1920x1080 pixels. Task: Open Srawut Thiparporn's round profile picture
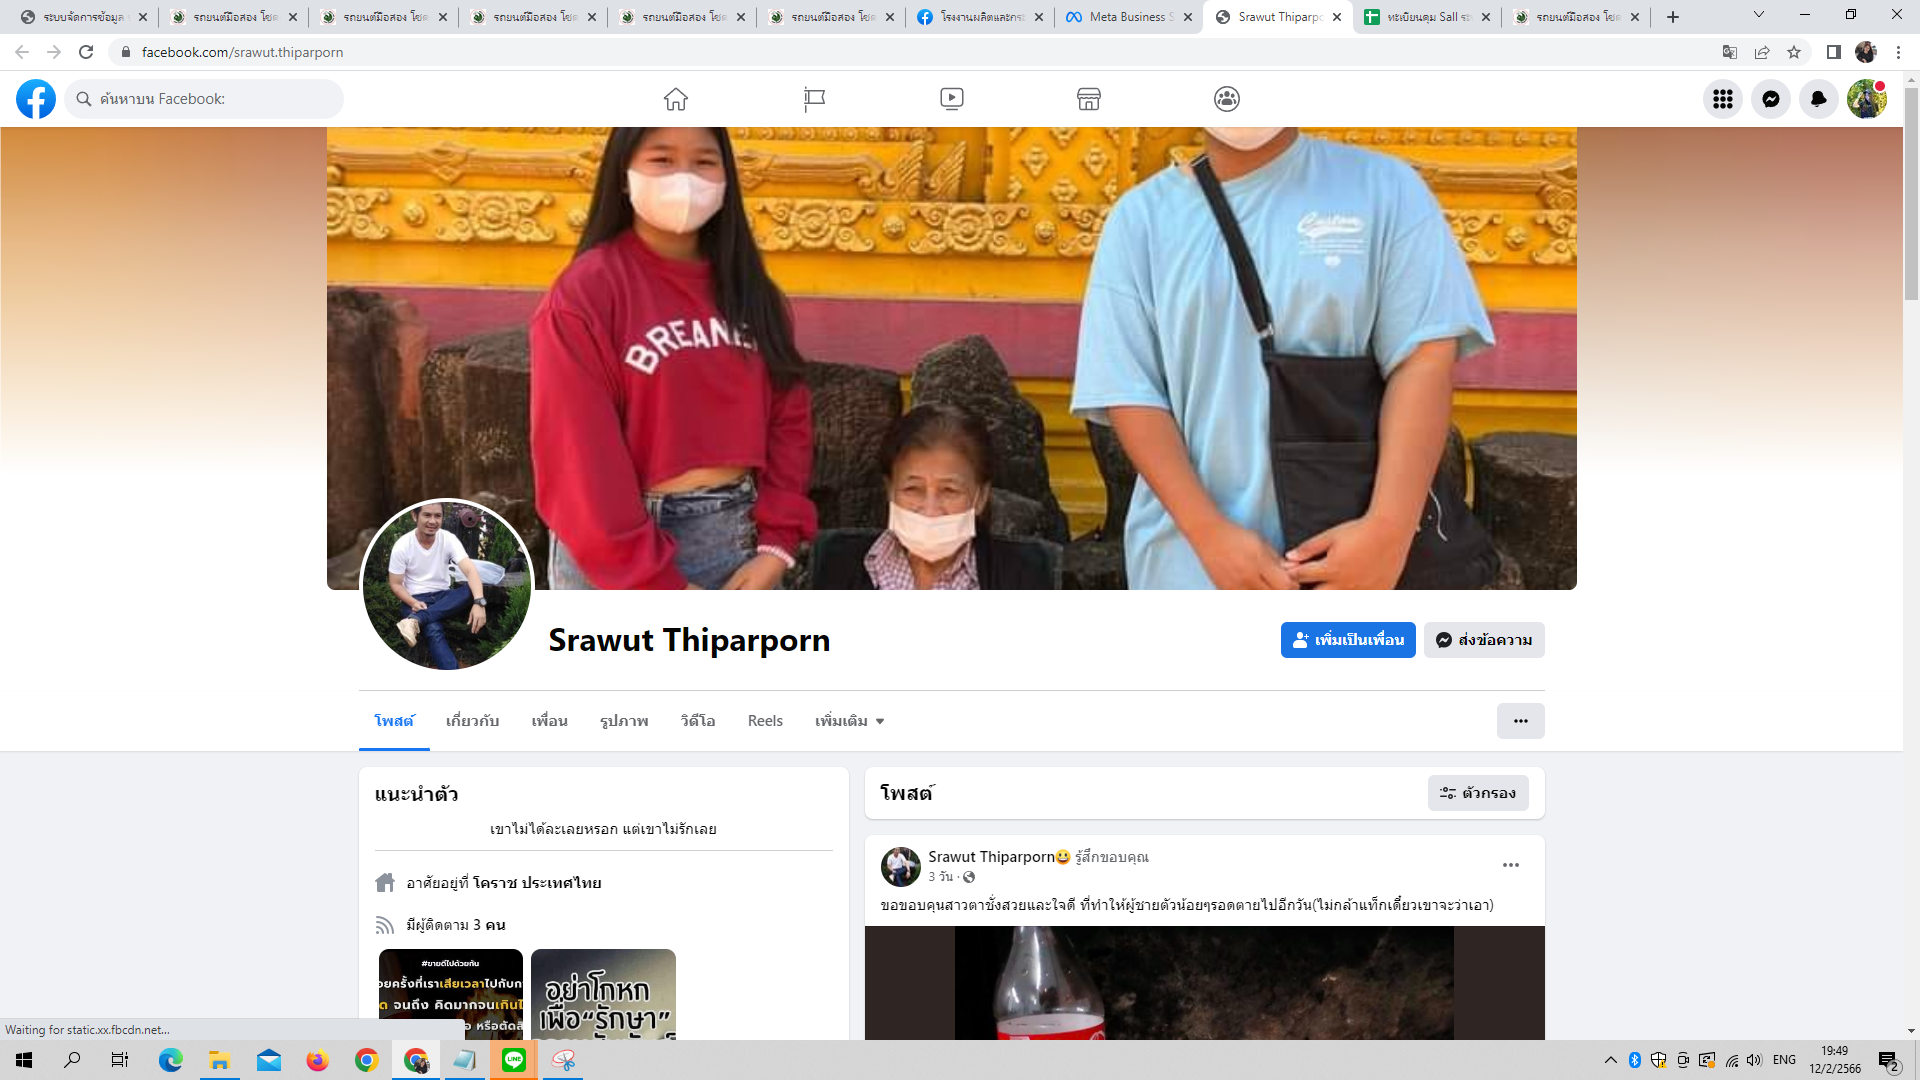(x=447, y=586)
